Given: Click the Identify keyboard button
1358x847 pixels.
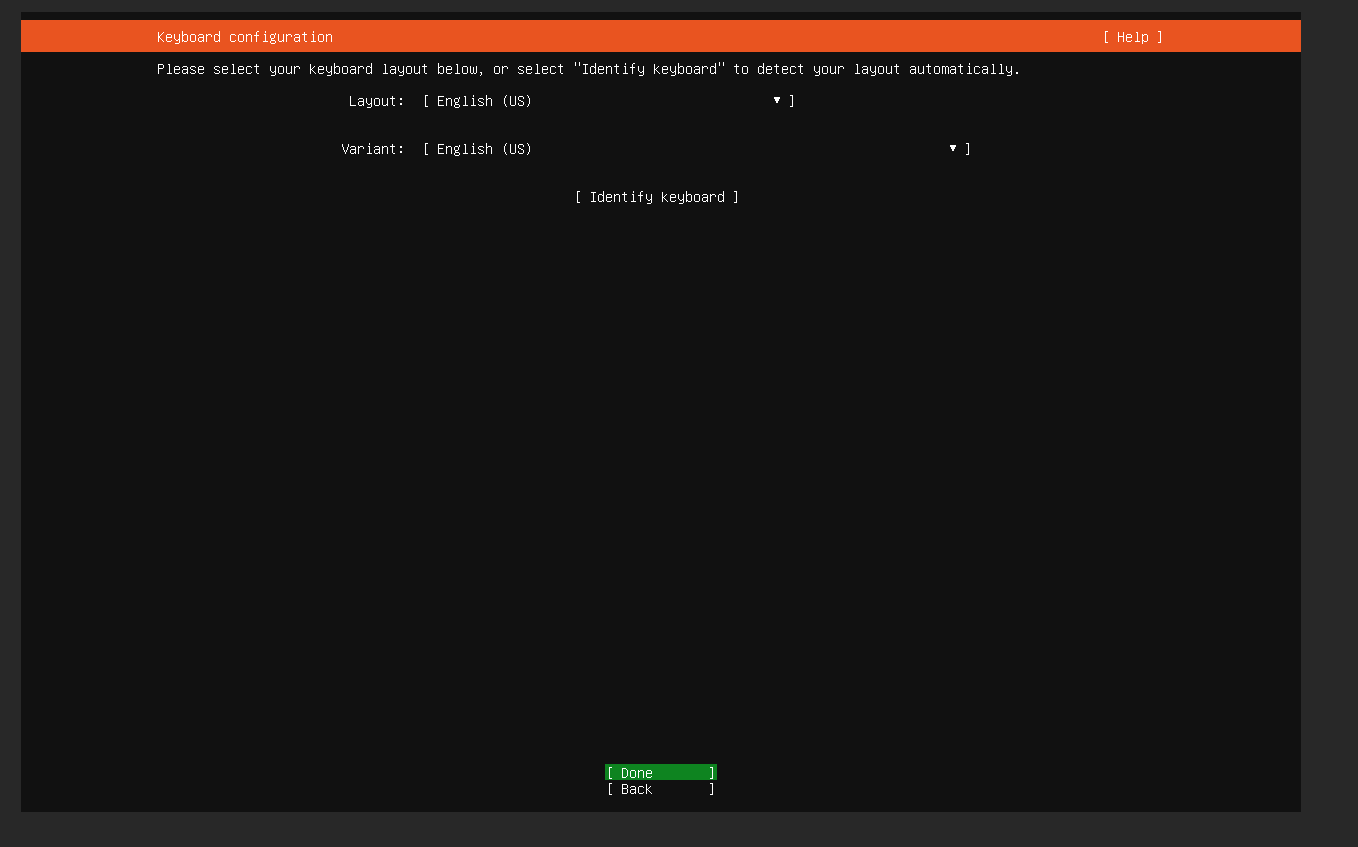Looking at the screenshot, I should point(657,197).
